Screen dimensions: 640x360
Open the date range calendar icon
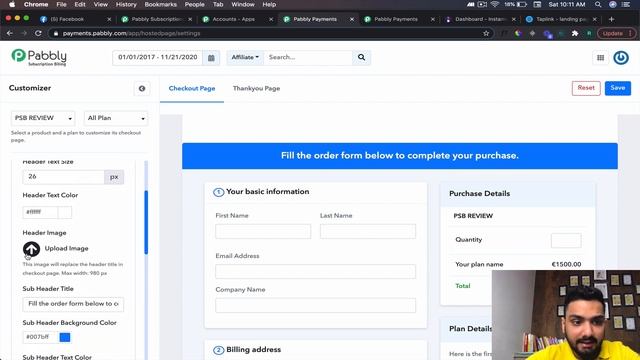coord(211,58)
